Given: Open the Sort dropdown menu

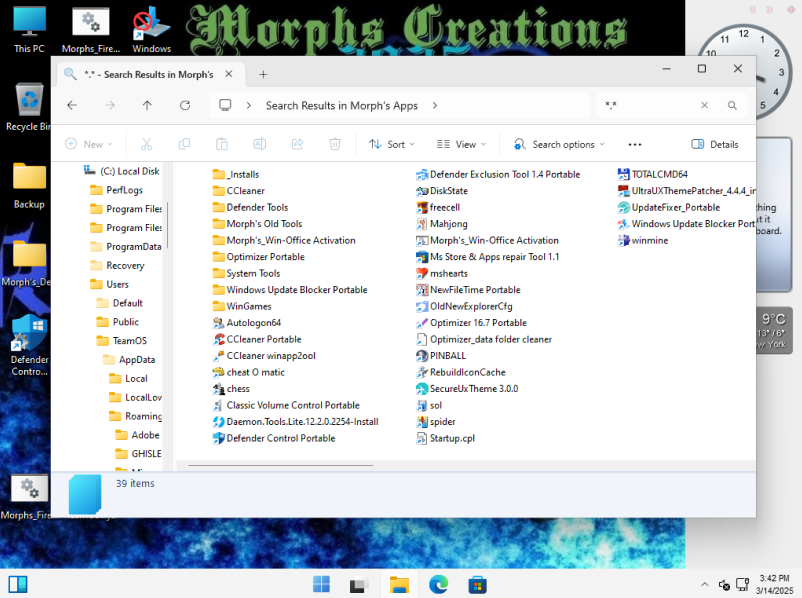Looking at the screenshot, I should pyautogui.click(x=392, y=144).
